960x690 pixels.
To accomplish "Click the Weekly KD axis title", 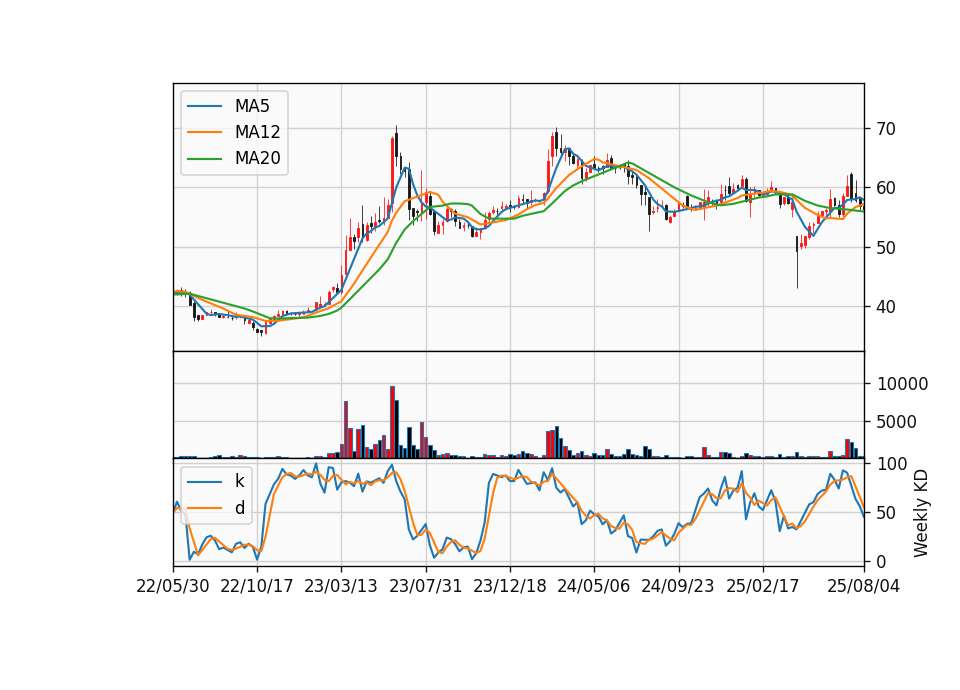I will coord(921,514).
